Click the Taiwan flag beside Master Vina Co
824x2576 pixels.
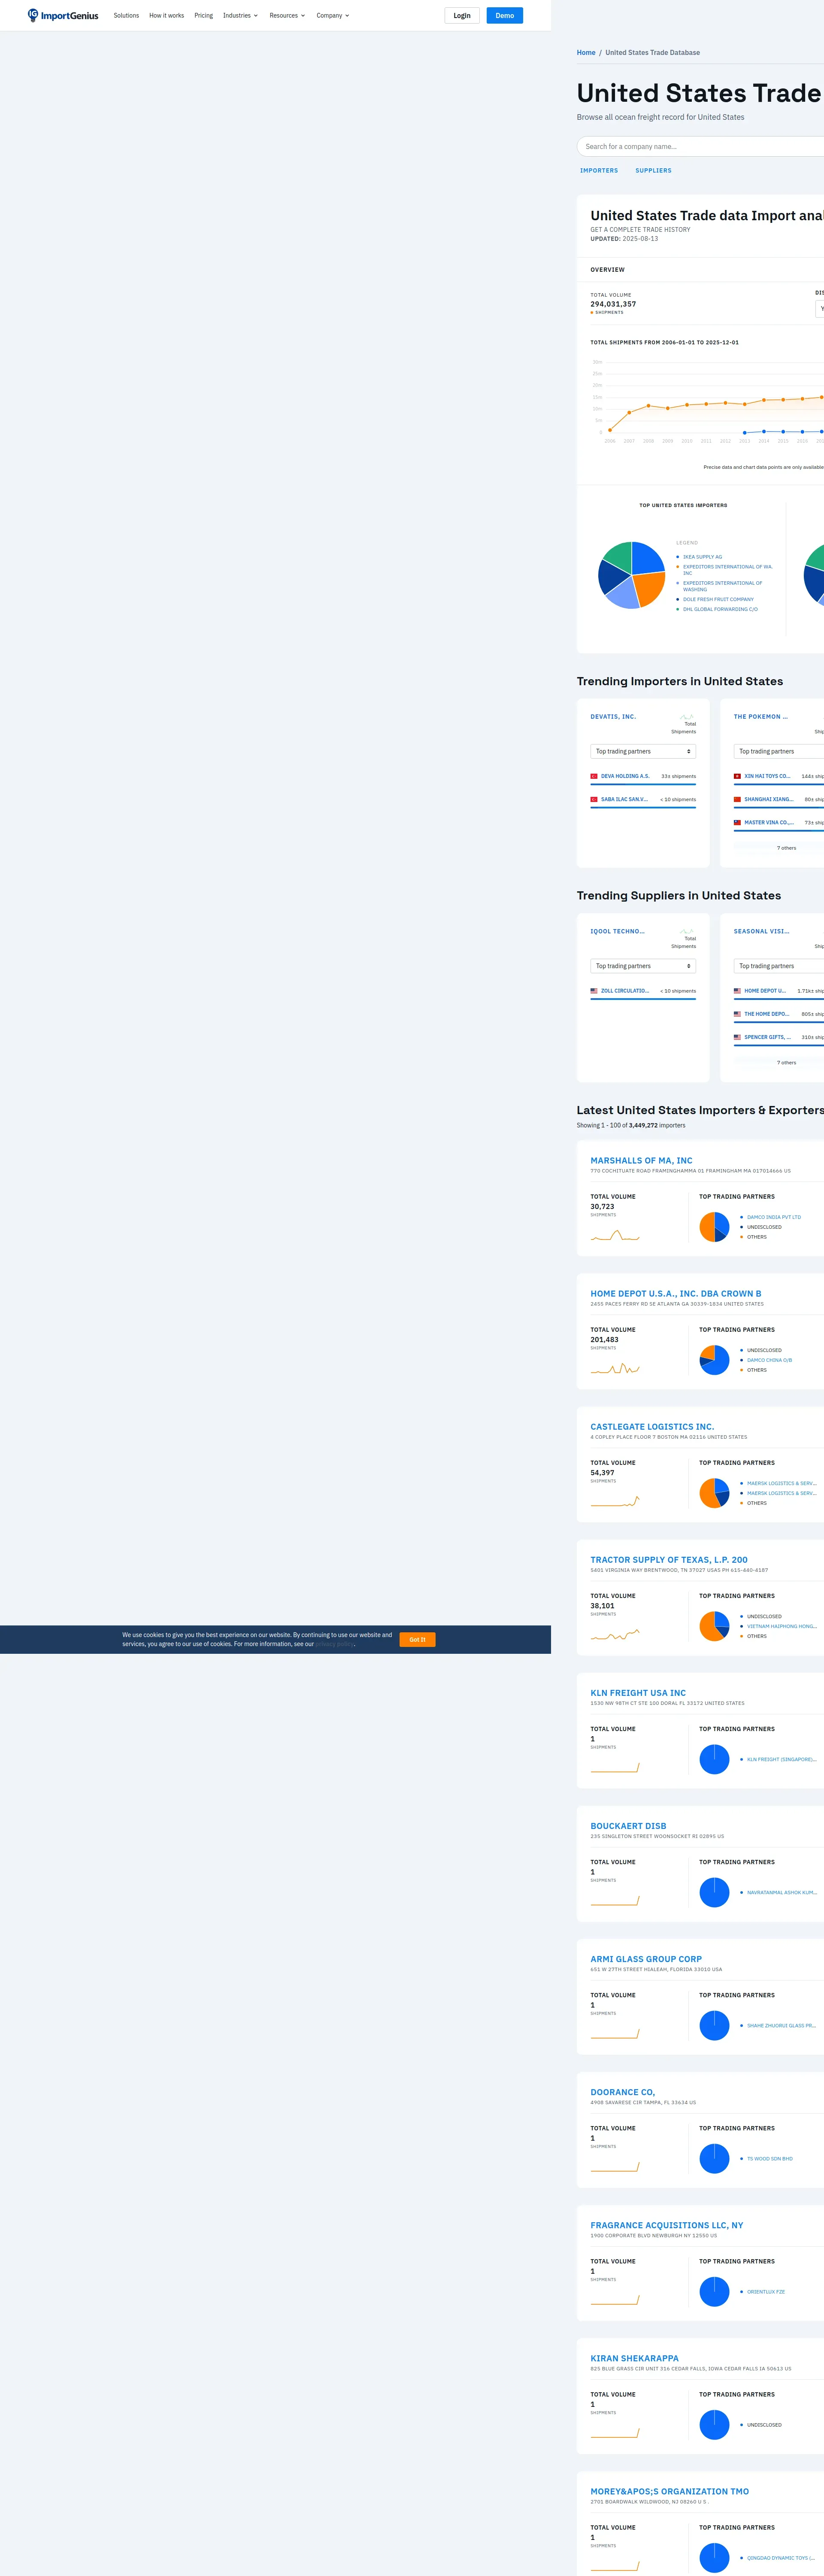tap(737, 822)
